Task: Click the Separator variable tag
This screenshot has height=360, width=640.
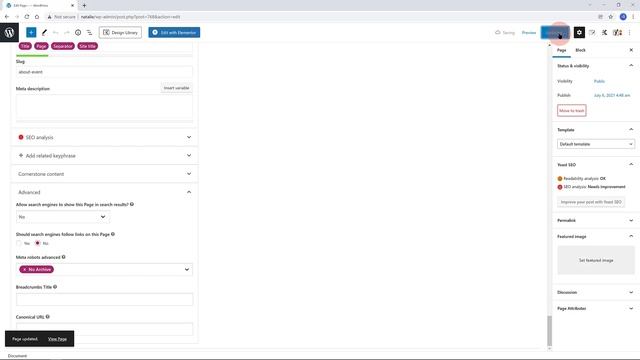Action: tap(63, 46)
